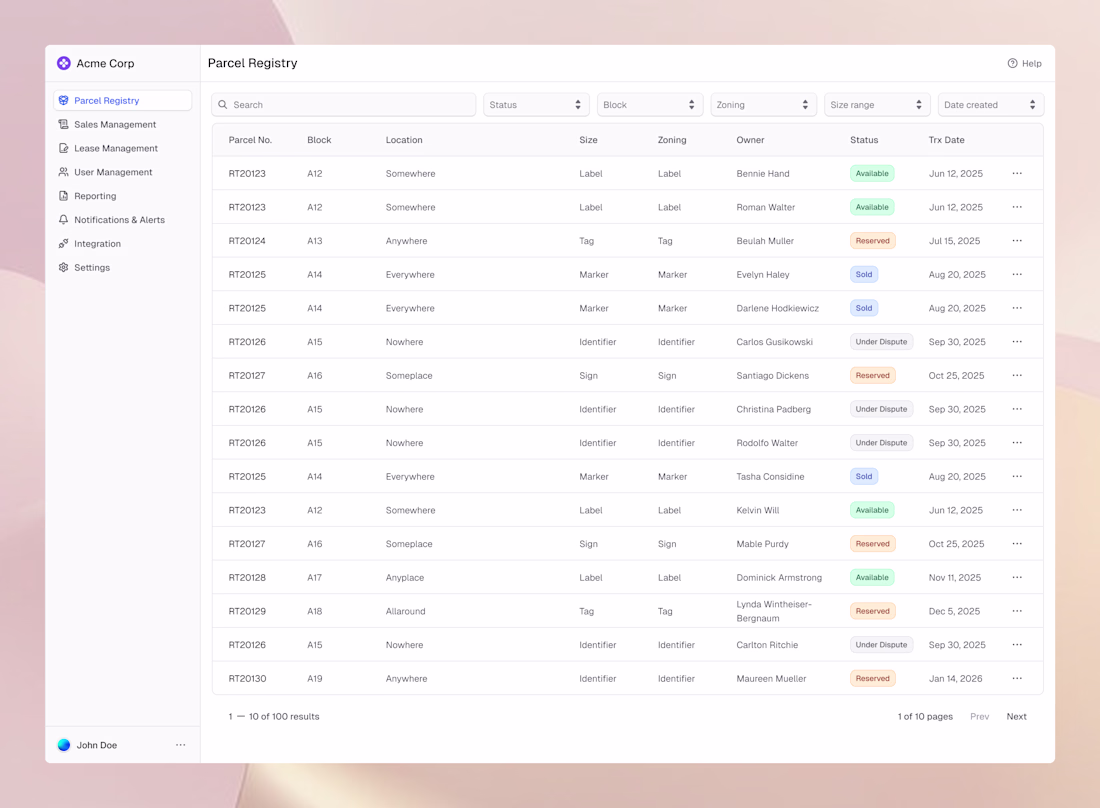Click John Doe user name

(97, 745)
